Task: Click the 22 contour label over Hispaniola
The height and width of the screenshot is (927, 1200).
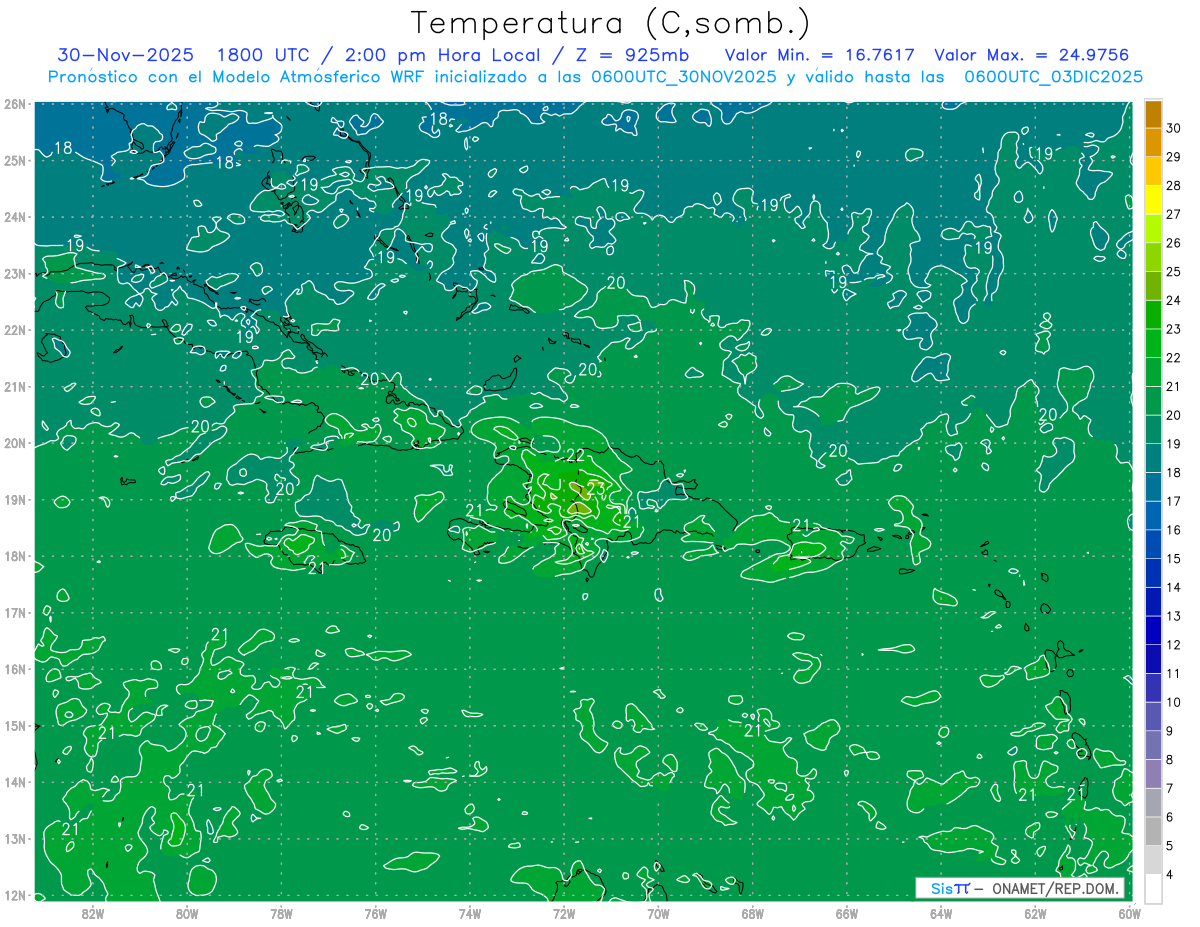Action: click(575, 455)
